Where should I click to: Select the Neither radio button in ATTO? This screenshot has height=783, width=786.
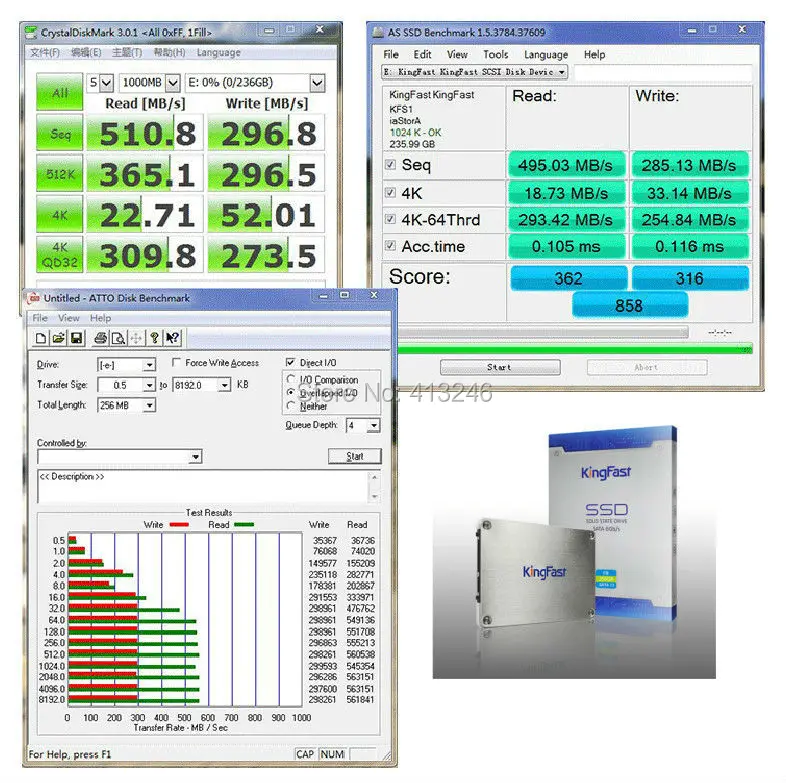[x=291, y=406]
